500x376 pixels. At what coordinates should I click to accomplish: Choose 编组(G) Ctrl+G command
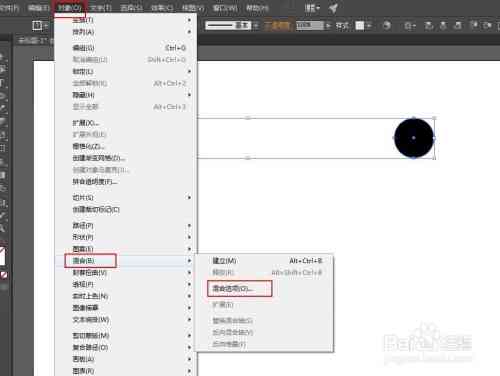coord(126,48)
